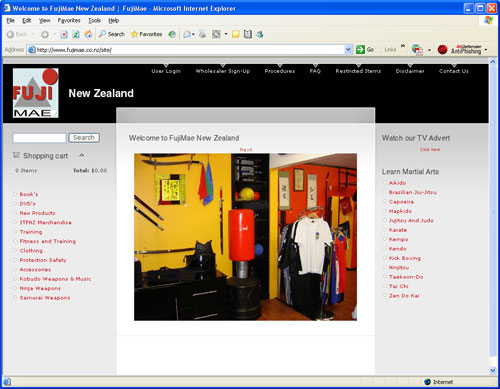Open the toolbar Search pane
Viewport: 500px width, 389px height.
click(x=112, y=34)
